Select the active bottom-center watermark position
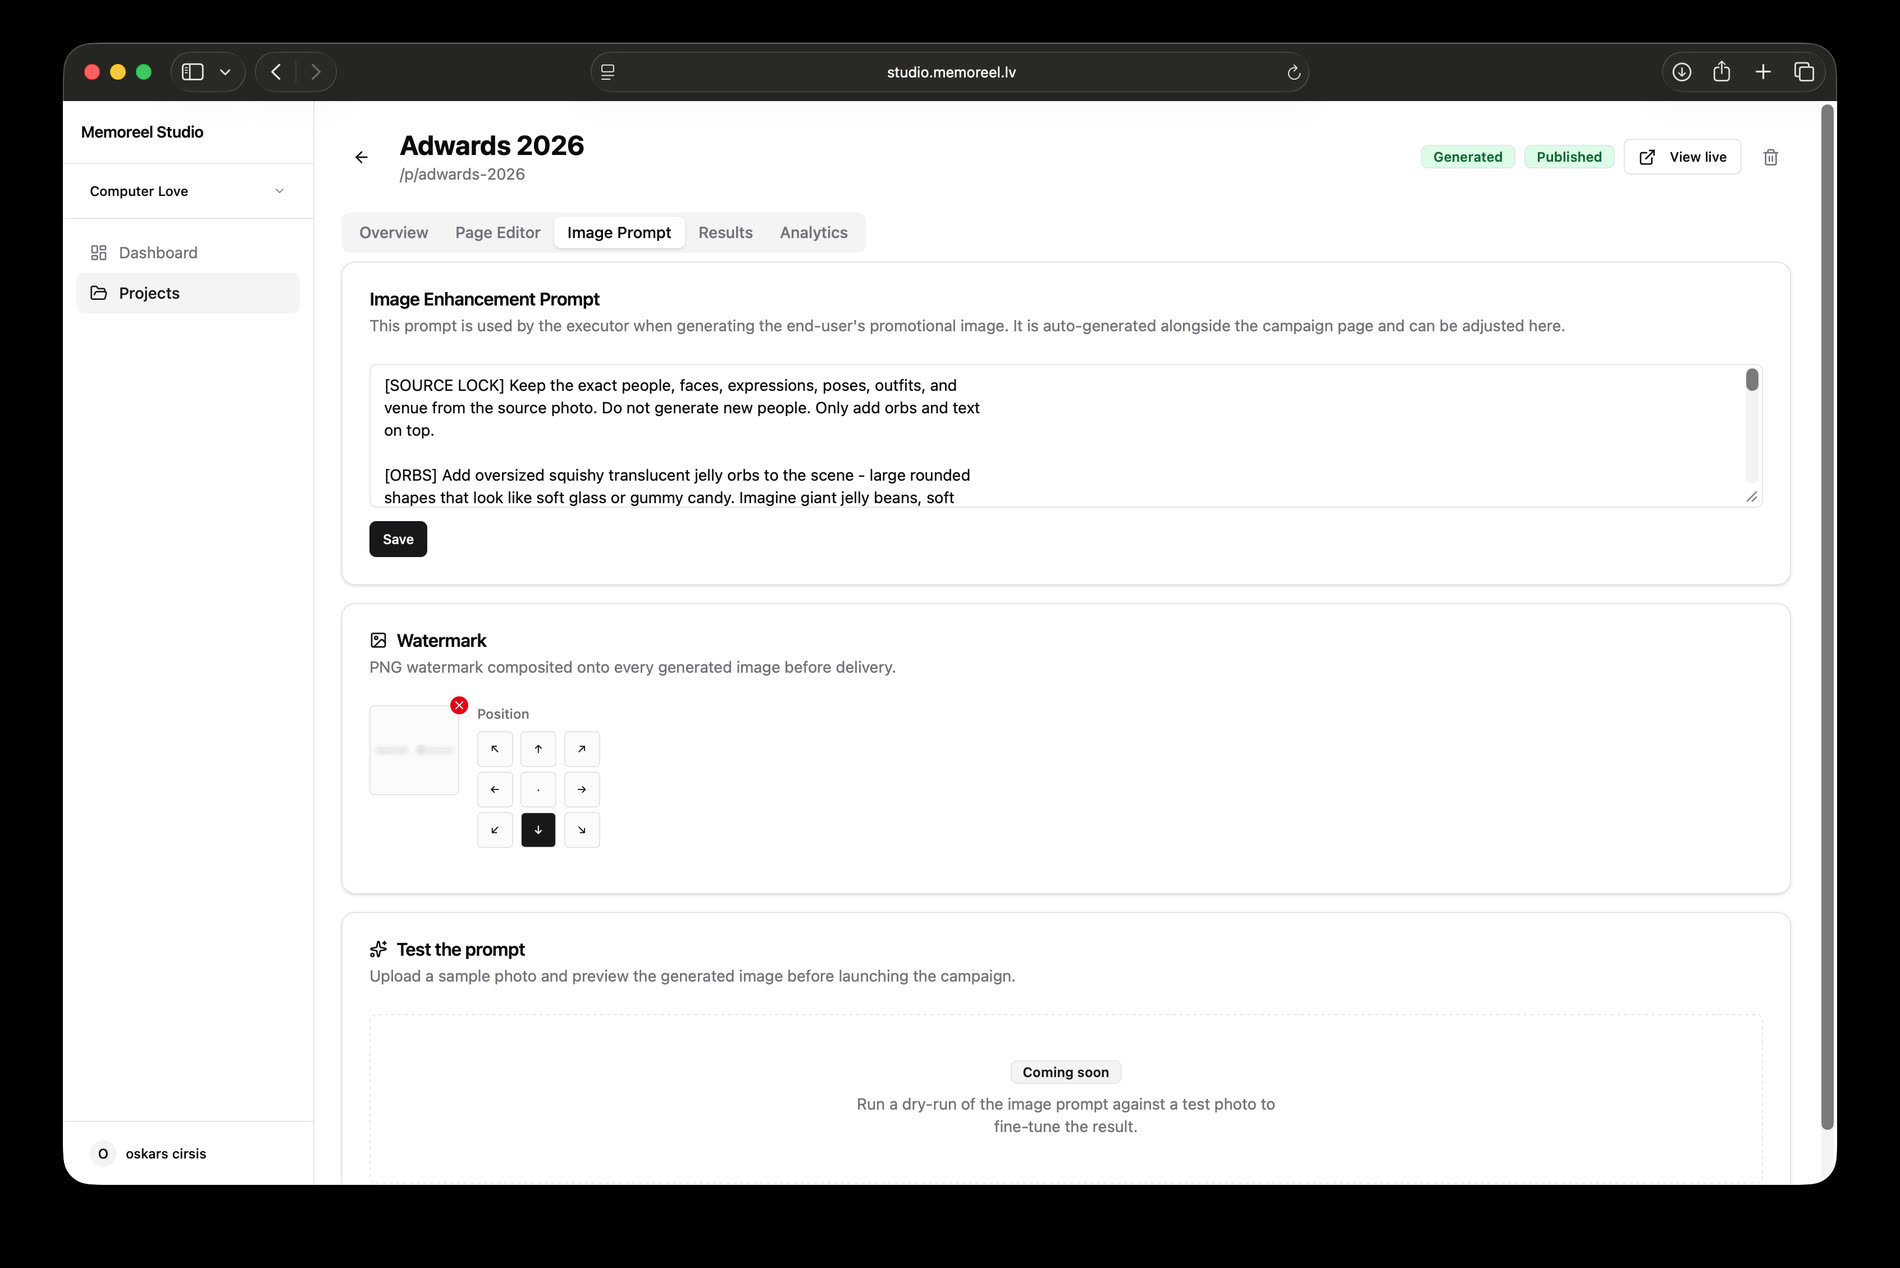The height and width of the screenshot is (1268, 1900). tap(538, 830)
